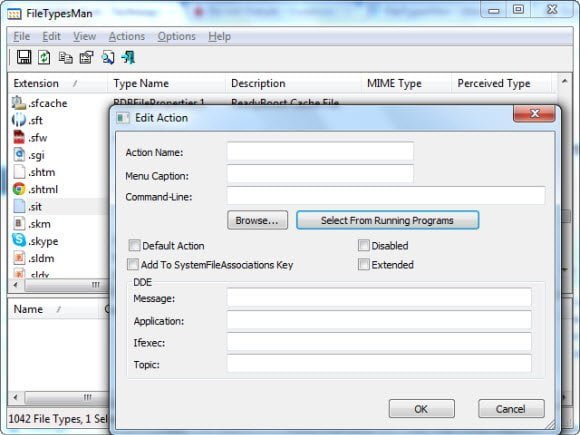
Task: Select the .shtml Chrome icon
Action: point(18,189)
